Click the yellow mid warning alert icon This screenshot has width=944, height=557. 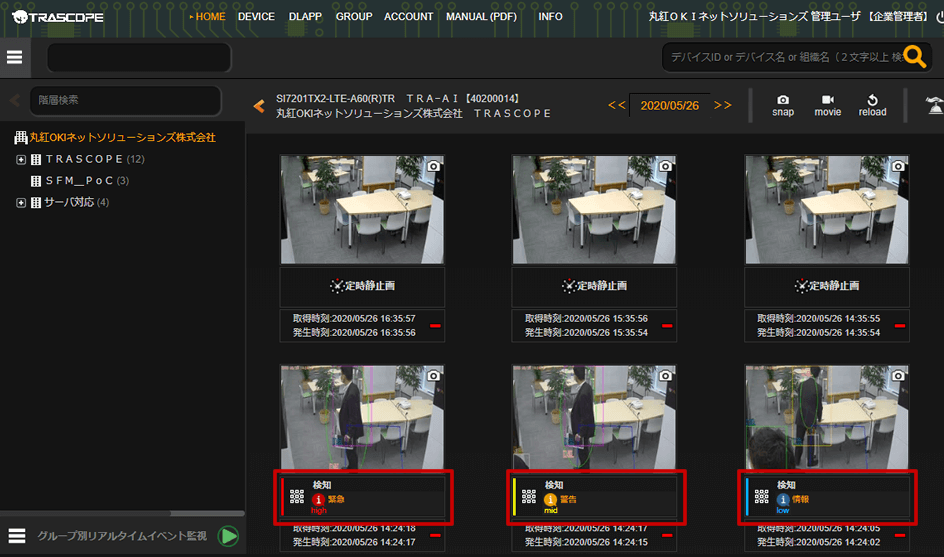click(x=551, y=499)
